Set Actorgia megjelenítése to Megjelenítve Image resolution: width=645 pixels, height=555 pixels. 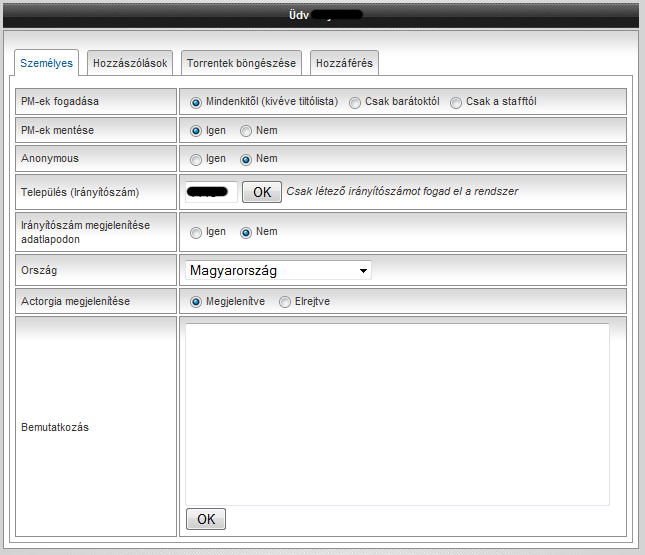pos(196,302)
